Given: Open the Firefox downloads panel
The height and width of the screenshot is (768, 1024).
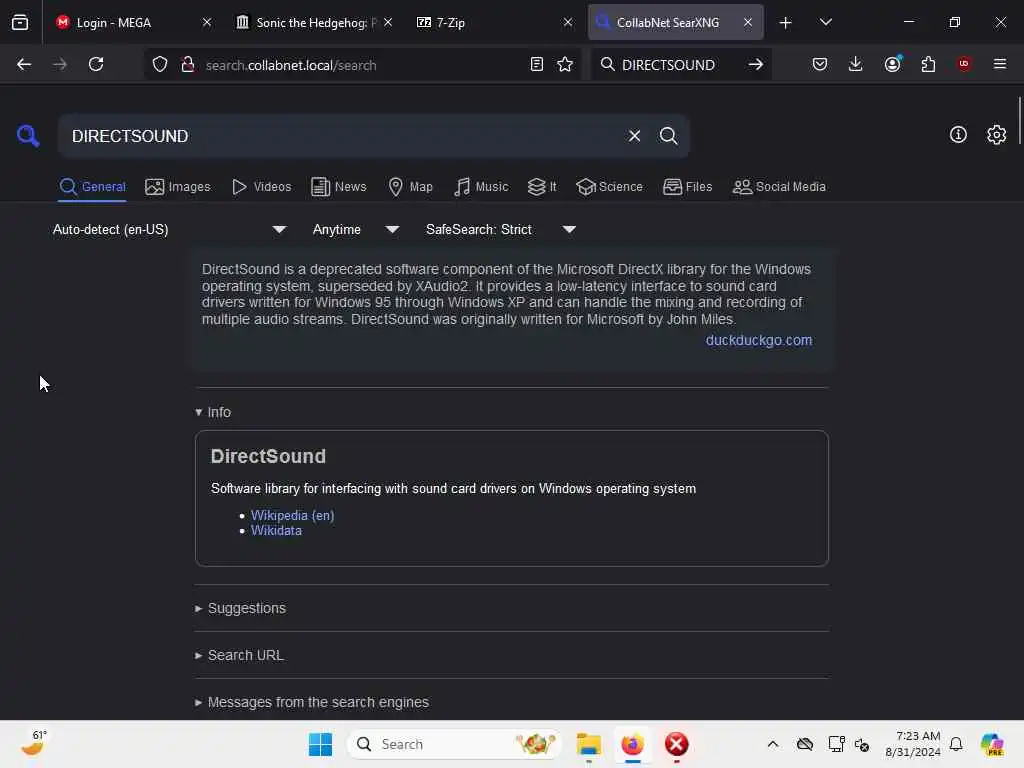Looking at the screenshot, I should [856, 64].
